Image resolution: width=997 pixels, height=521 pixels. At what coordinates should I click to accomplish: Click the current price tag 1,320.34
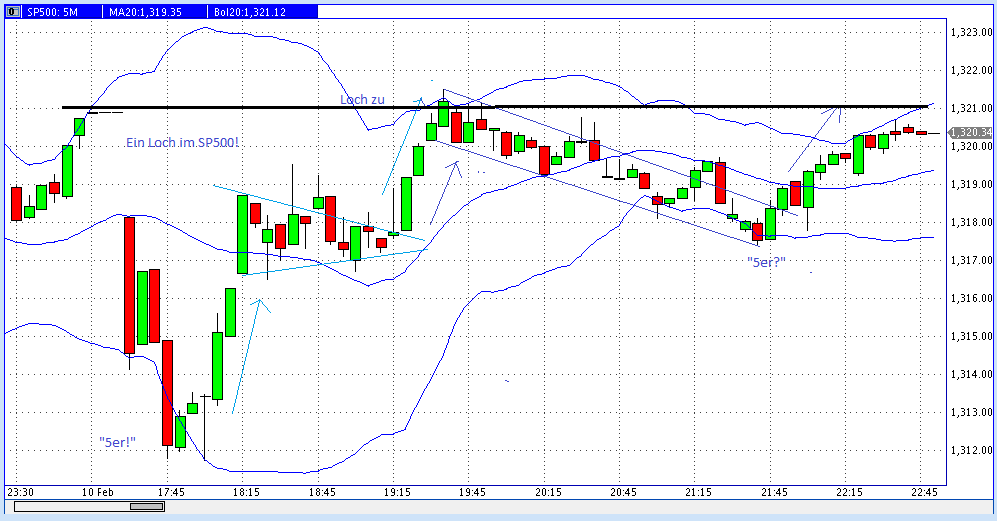pos(970,132)
